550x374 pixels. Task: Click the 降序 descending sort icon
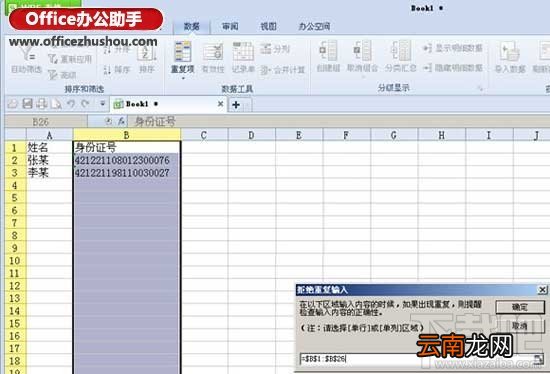click(107, 70)
